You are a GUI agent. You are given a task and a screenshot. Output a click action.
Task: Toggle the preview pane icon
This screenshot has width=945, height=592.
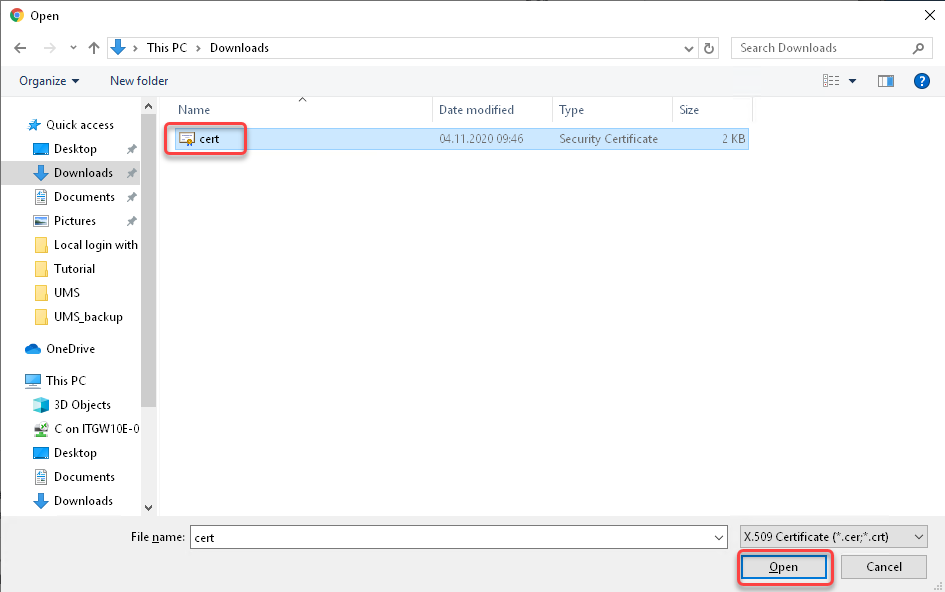coord(885,81)
